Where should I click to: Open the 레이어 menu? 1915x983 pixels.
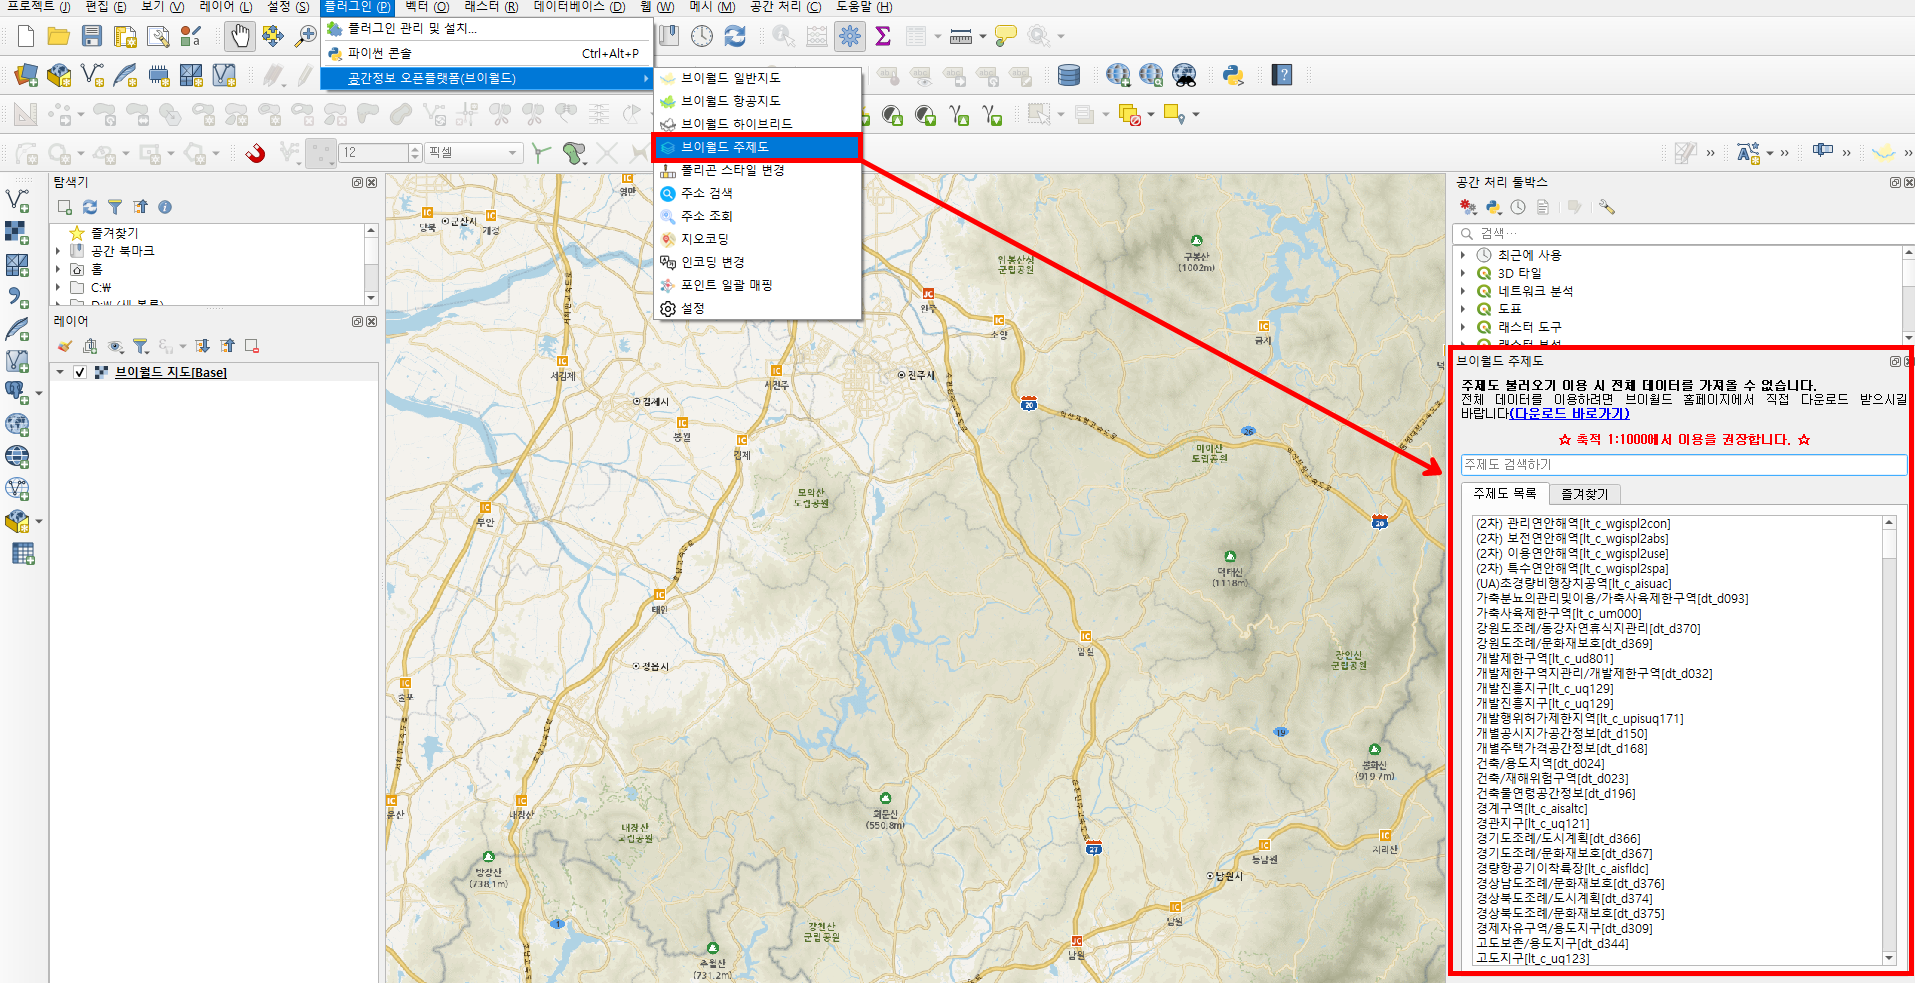pyautogui.click(x=225, y=7)
